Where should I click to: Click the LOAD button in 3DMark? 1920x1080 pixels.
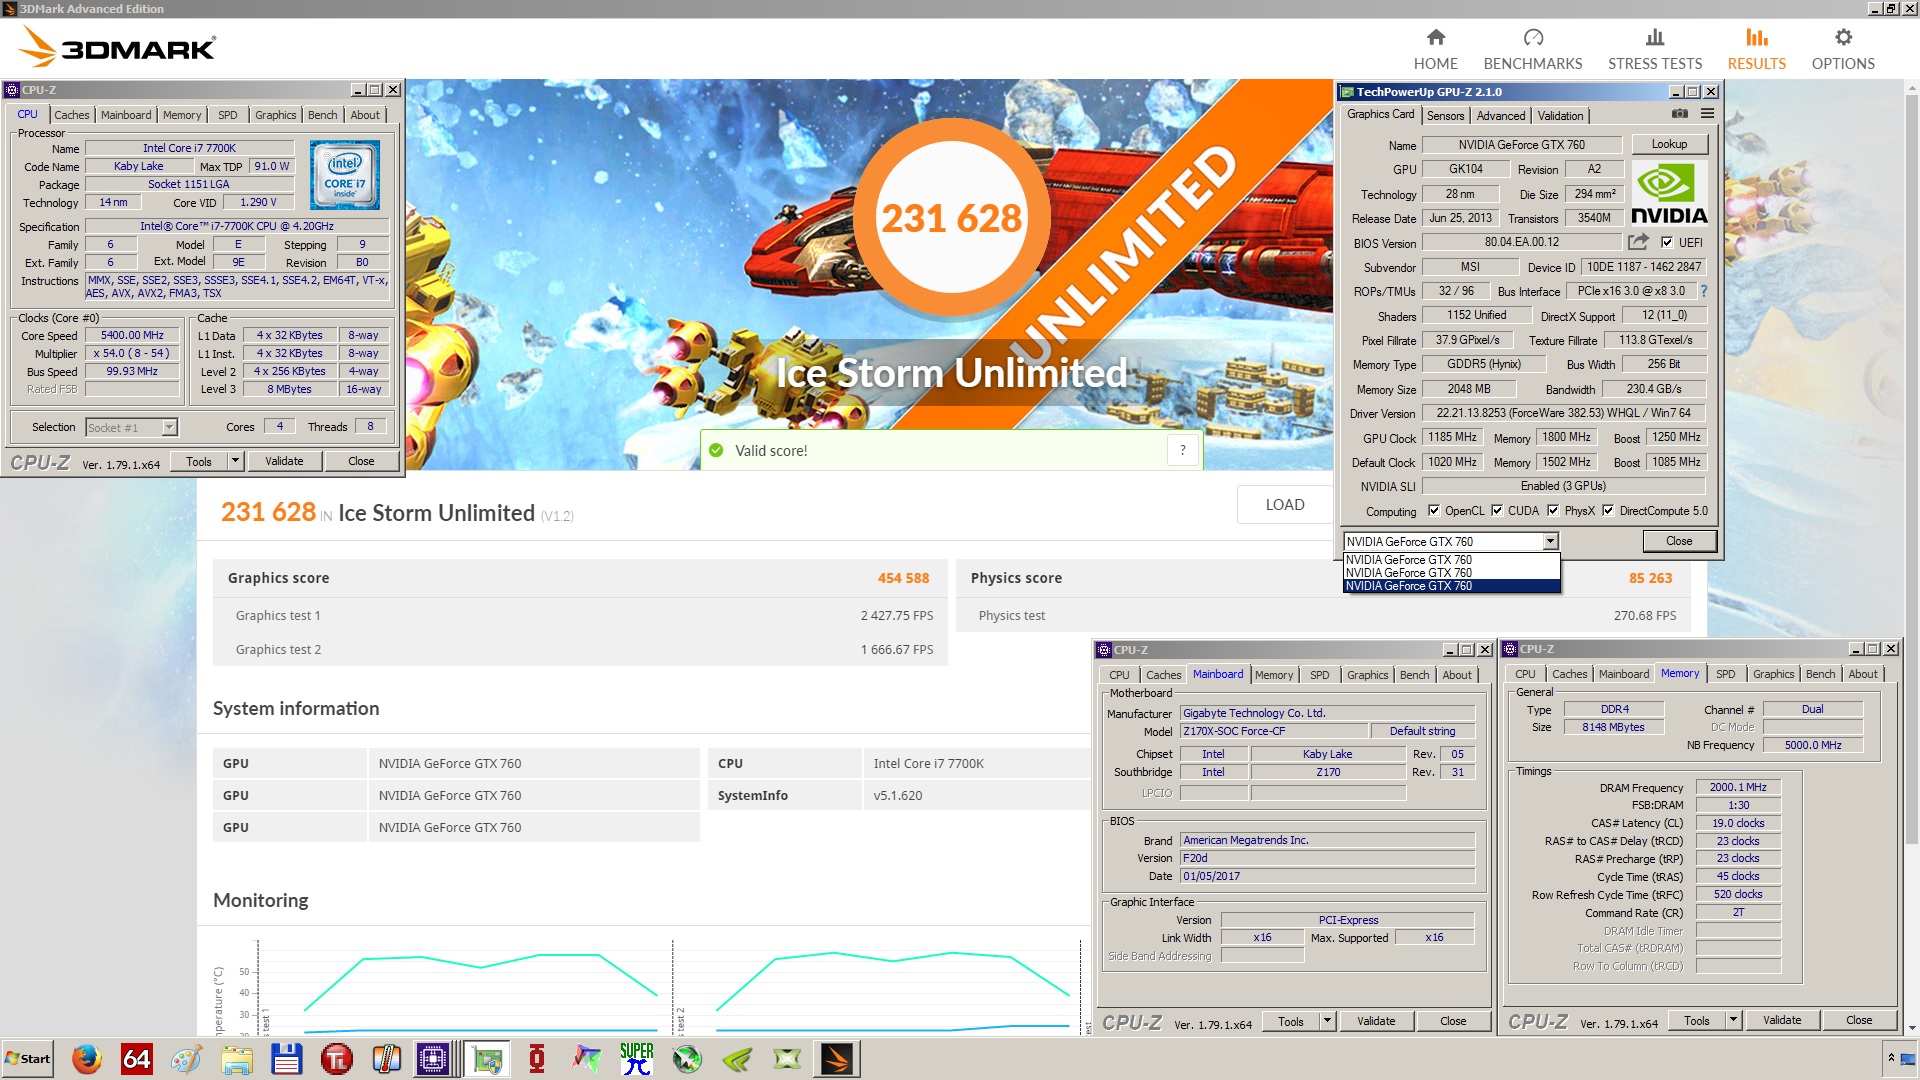point(1285,504)
